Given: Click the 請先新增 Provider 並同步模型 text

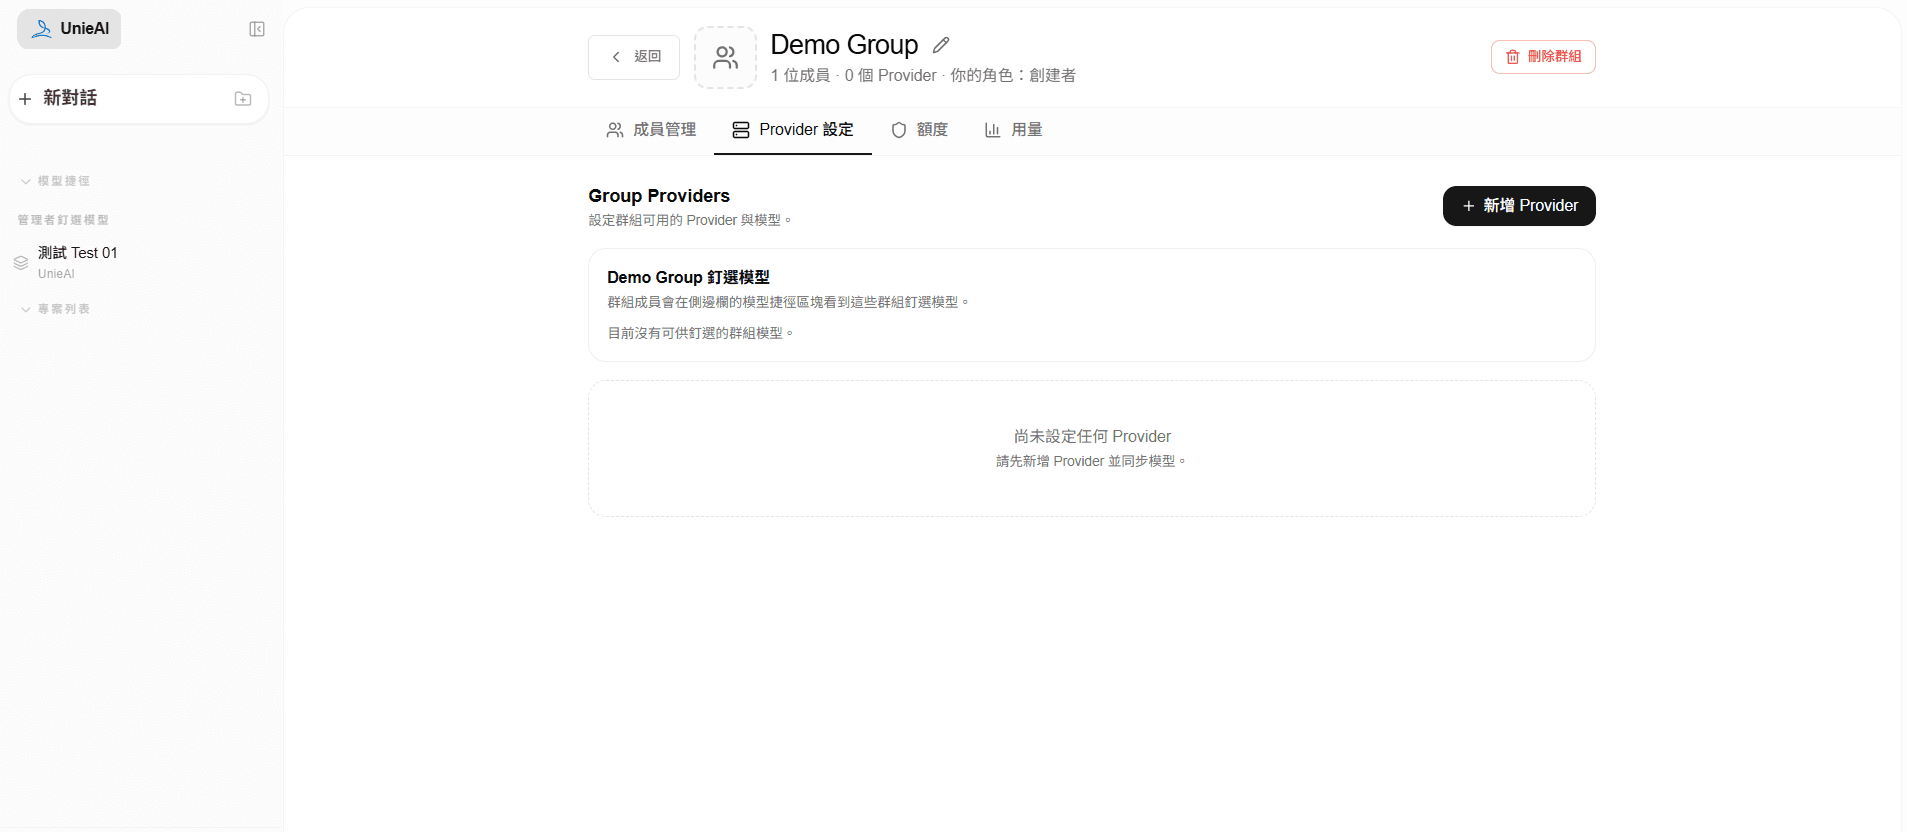Looking at the screenshot, I should click(x=1091, y=461).
